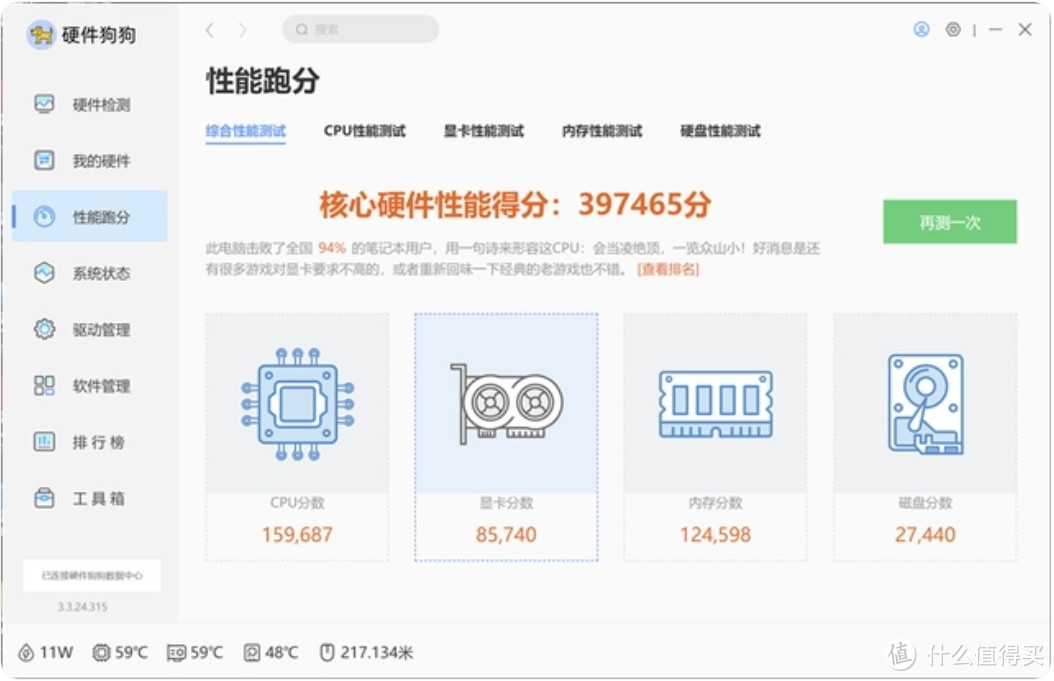
Task: Open the 软件管理 grid icon
Action: 44,385
